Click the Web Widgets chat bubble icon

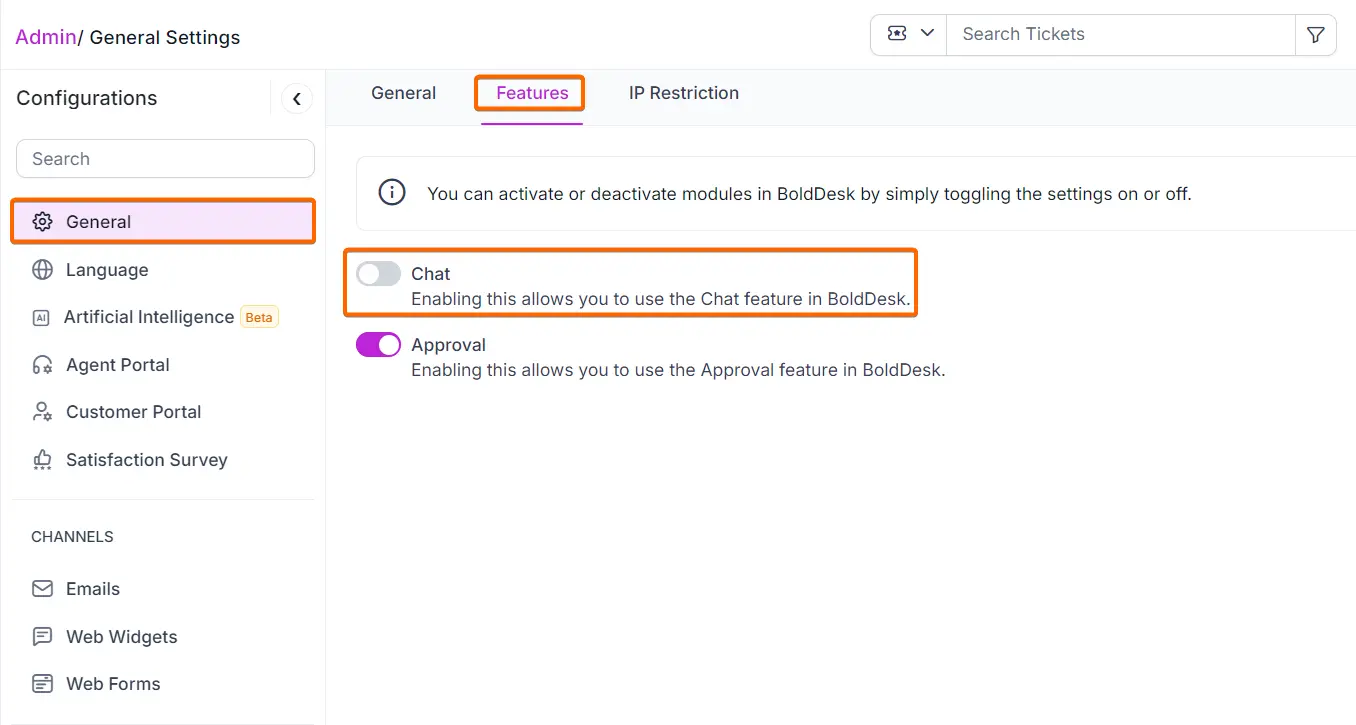[x=42, y=637]
